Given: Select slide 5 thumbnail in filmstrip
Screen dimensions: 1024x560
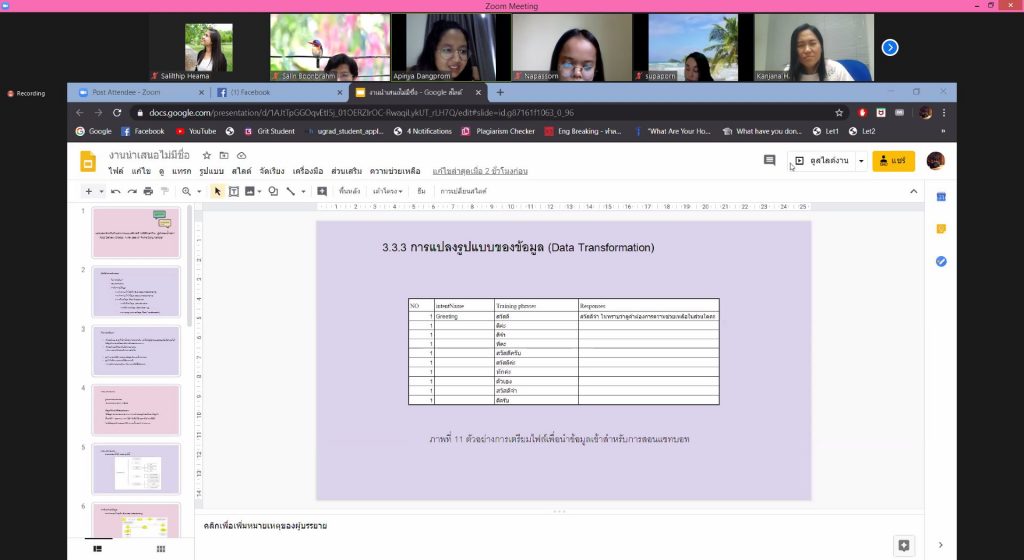Looking at the screenshot, I should click(136, 468).
